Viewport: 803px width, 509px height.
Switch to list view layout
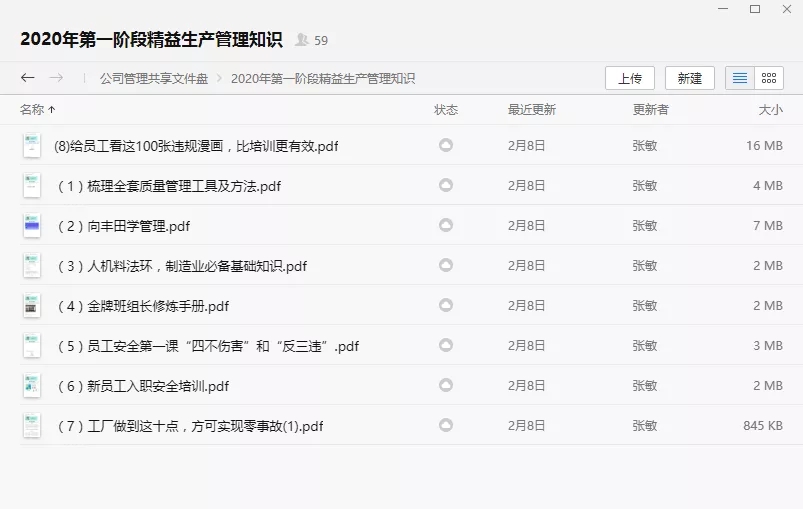[x=740, y=78]
